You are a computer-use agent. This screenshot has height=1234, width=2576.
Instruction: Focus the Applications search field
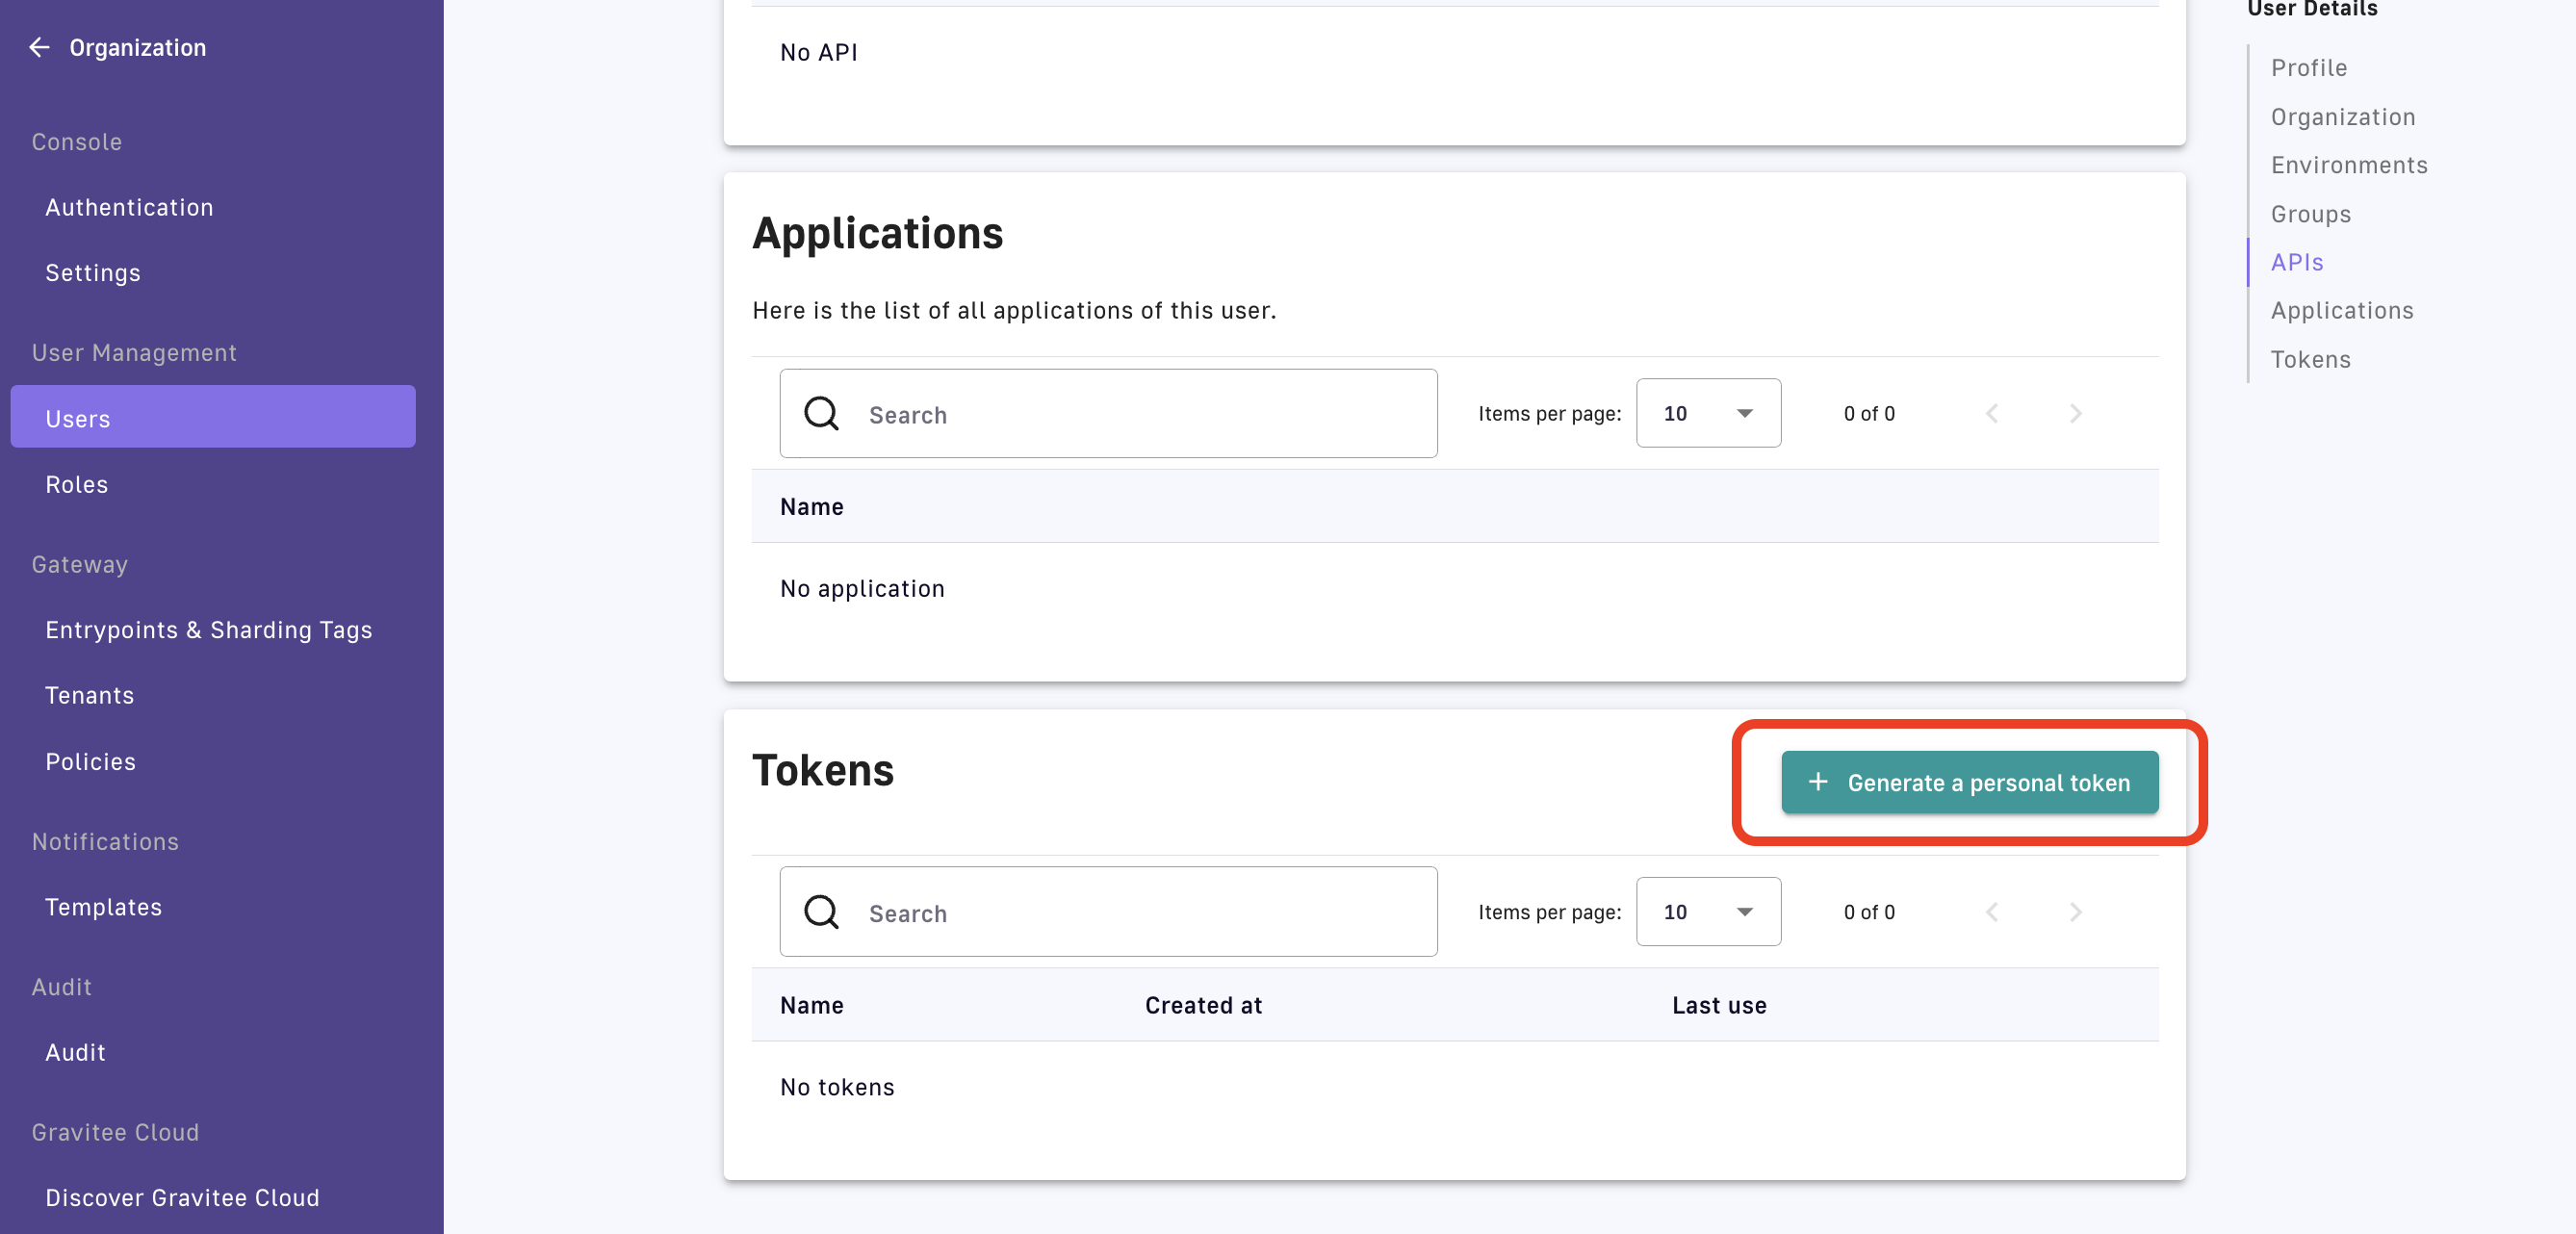[1140, 414]
